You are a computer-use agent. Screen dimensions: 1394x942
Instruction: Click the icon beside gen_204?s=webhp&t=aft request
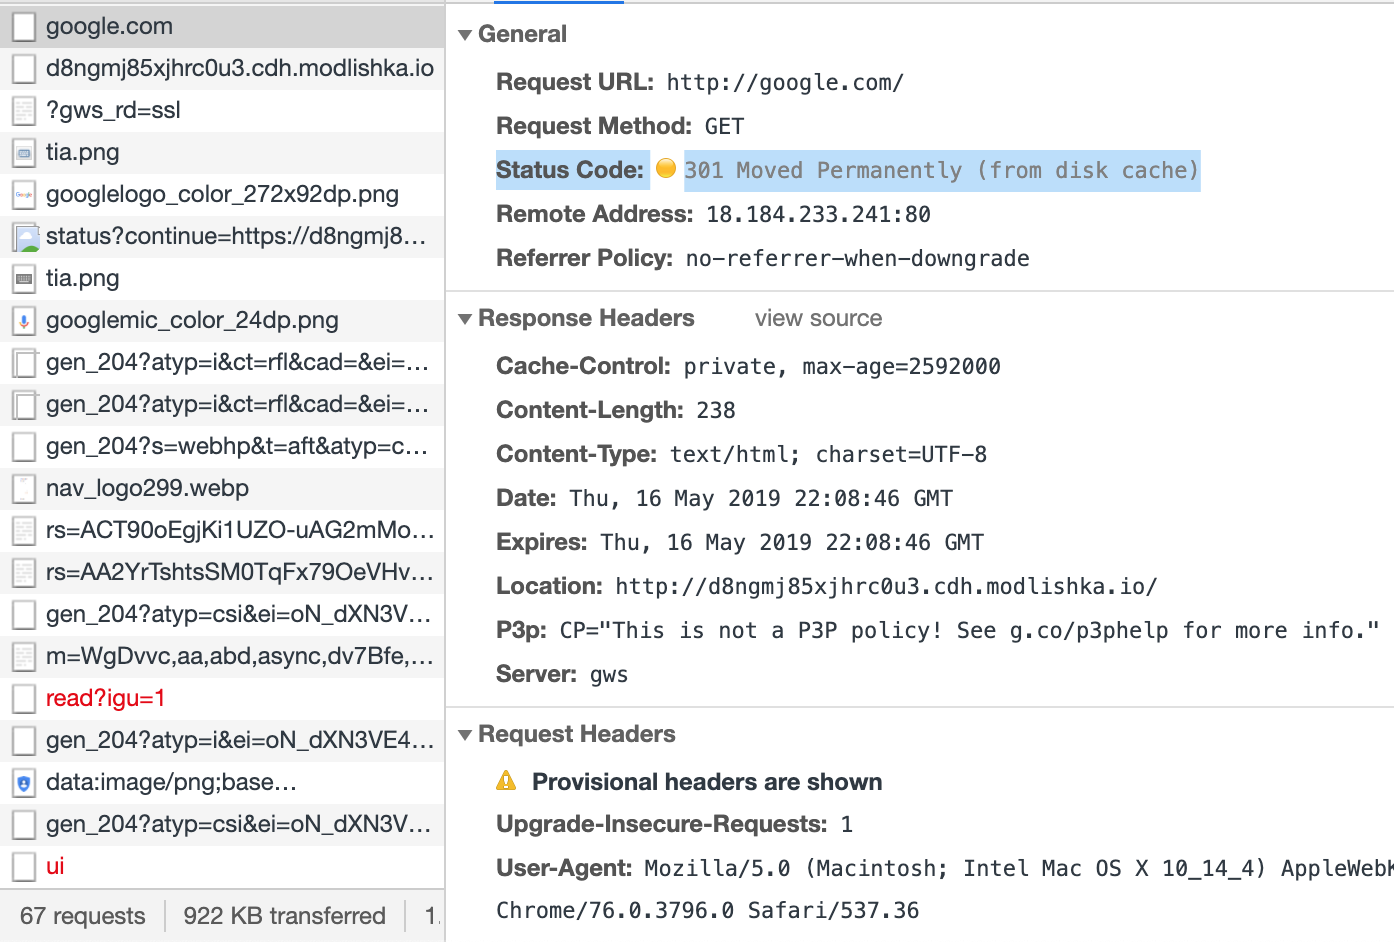pos(24,446)
